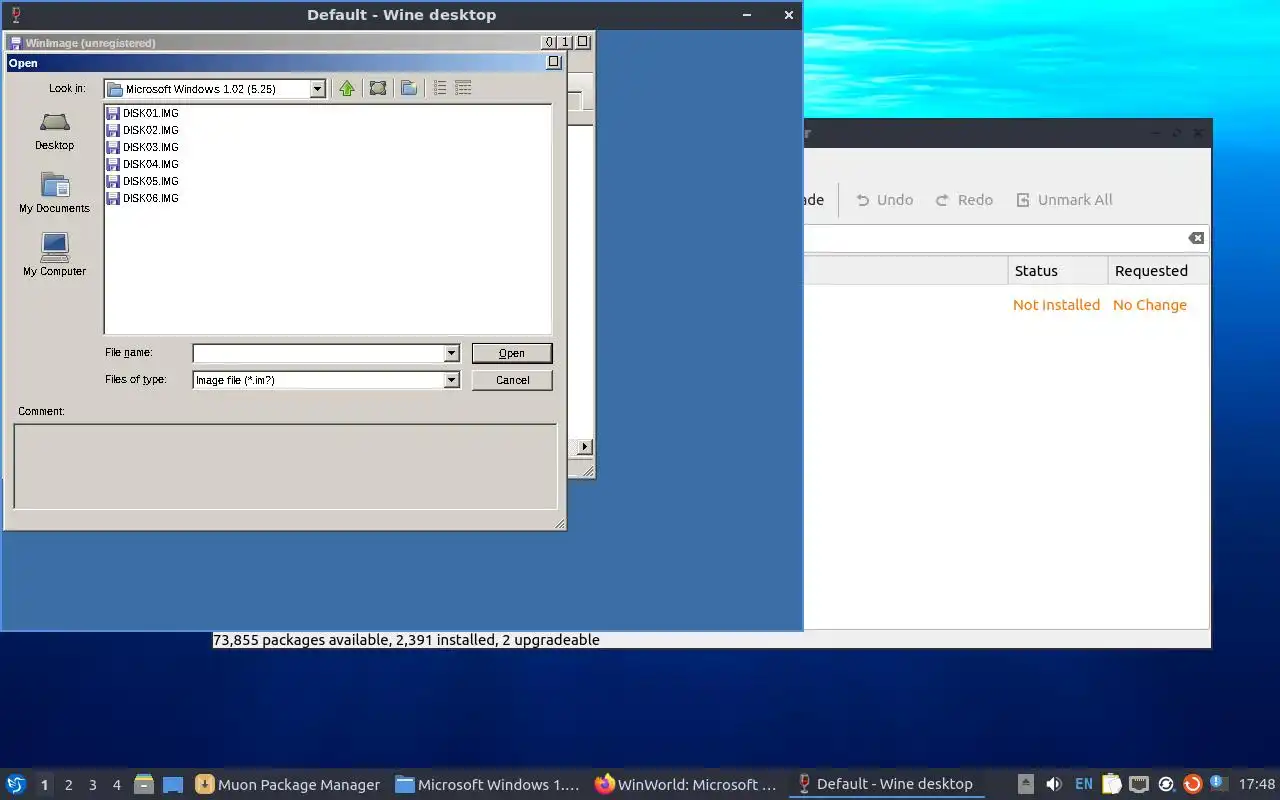Click the File name input field
Image resolution: width=1280 pixels, height=800 pixels.
[x=318, y=353]
